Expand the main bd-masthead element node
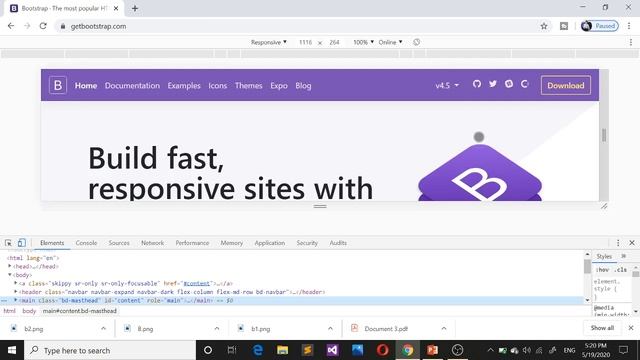Screen dimensions: 640x360 click(x=16, y=300)
